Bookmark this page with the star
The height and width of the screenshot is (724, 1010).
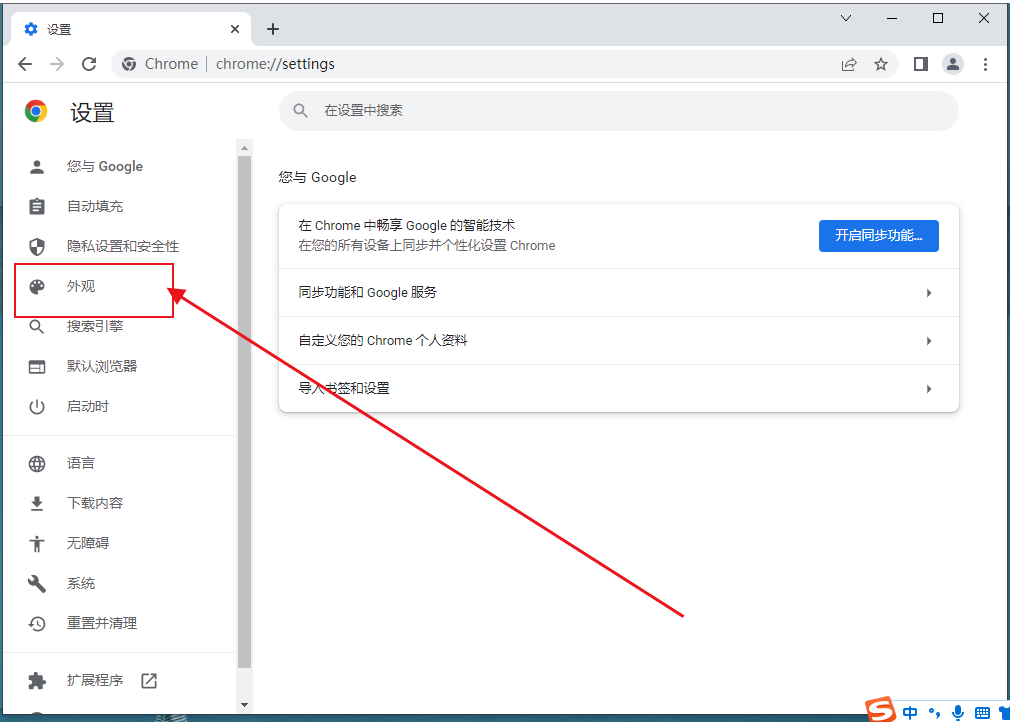pyautogui.click(x=881, y=64)
